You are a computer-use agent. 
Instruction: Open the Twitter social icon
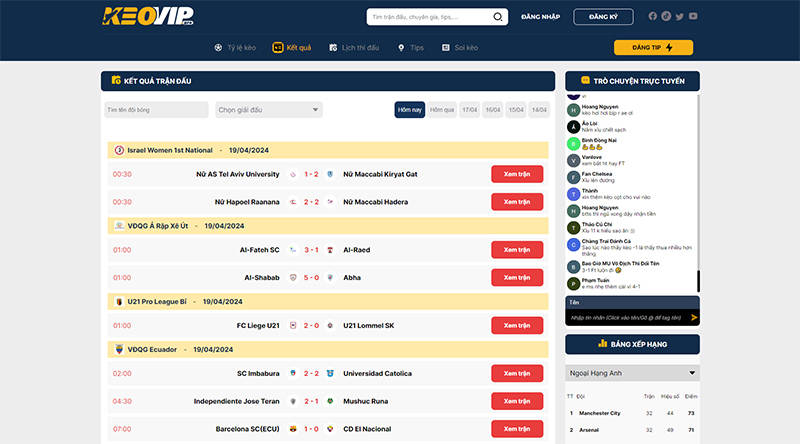pyautogui.click(x=680, y=16)
